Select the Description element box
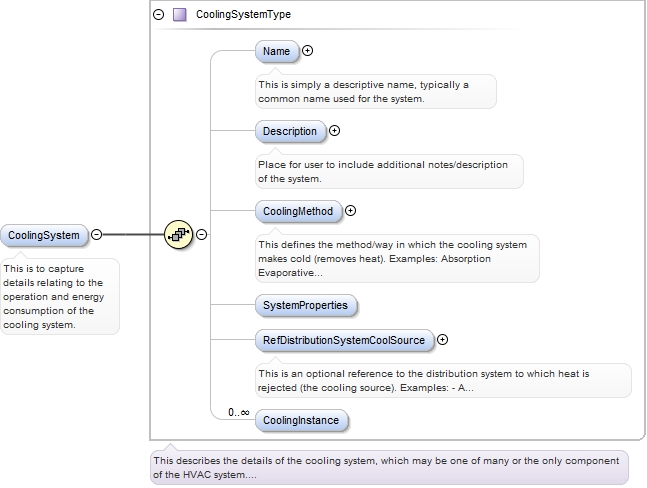Viewport: 647px width, 488px height. (x=290, y=132)
